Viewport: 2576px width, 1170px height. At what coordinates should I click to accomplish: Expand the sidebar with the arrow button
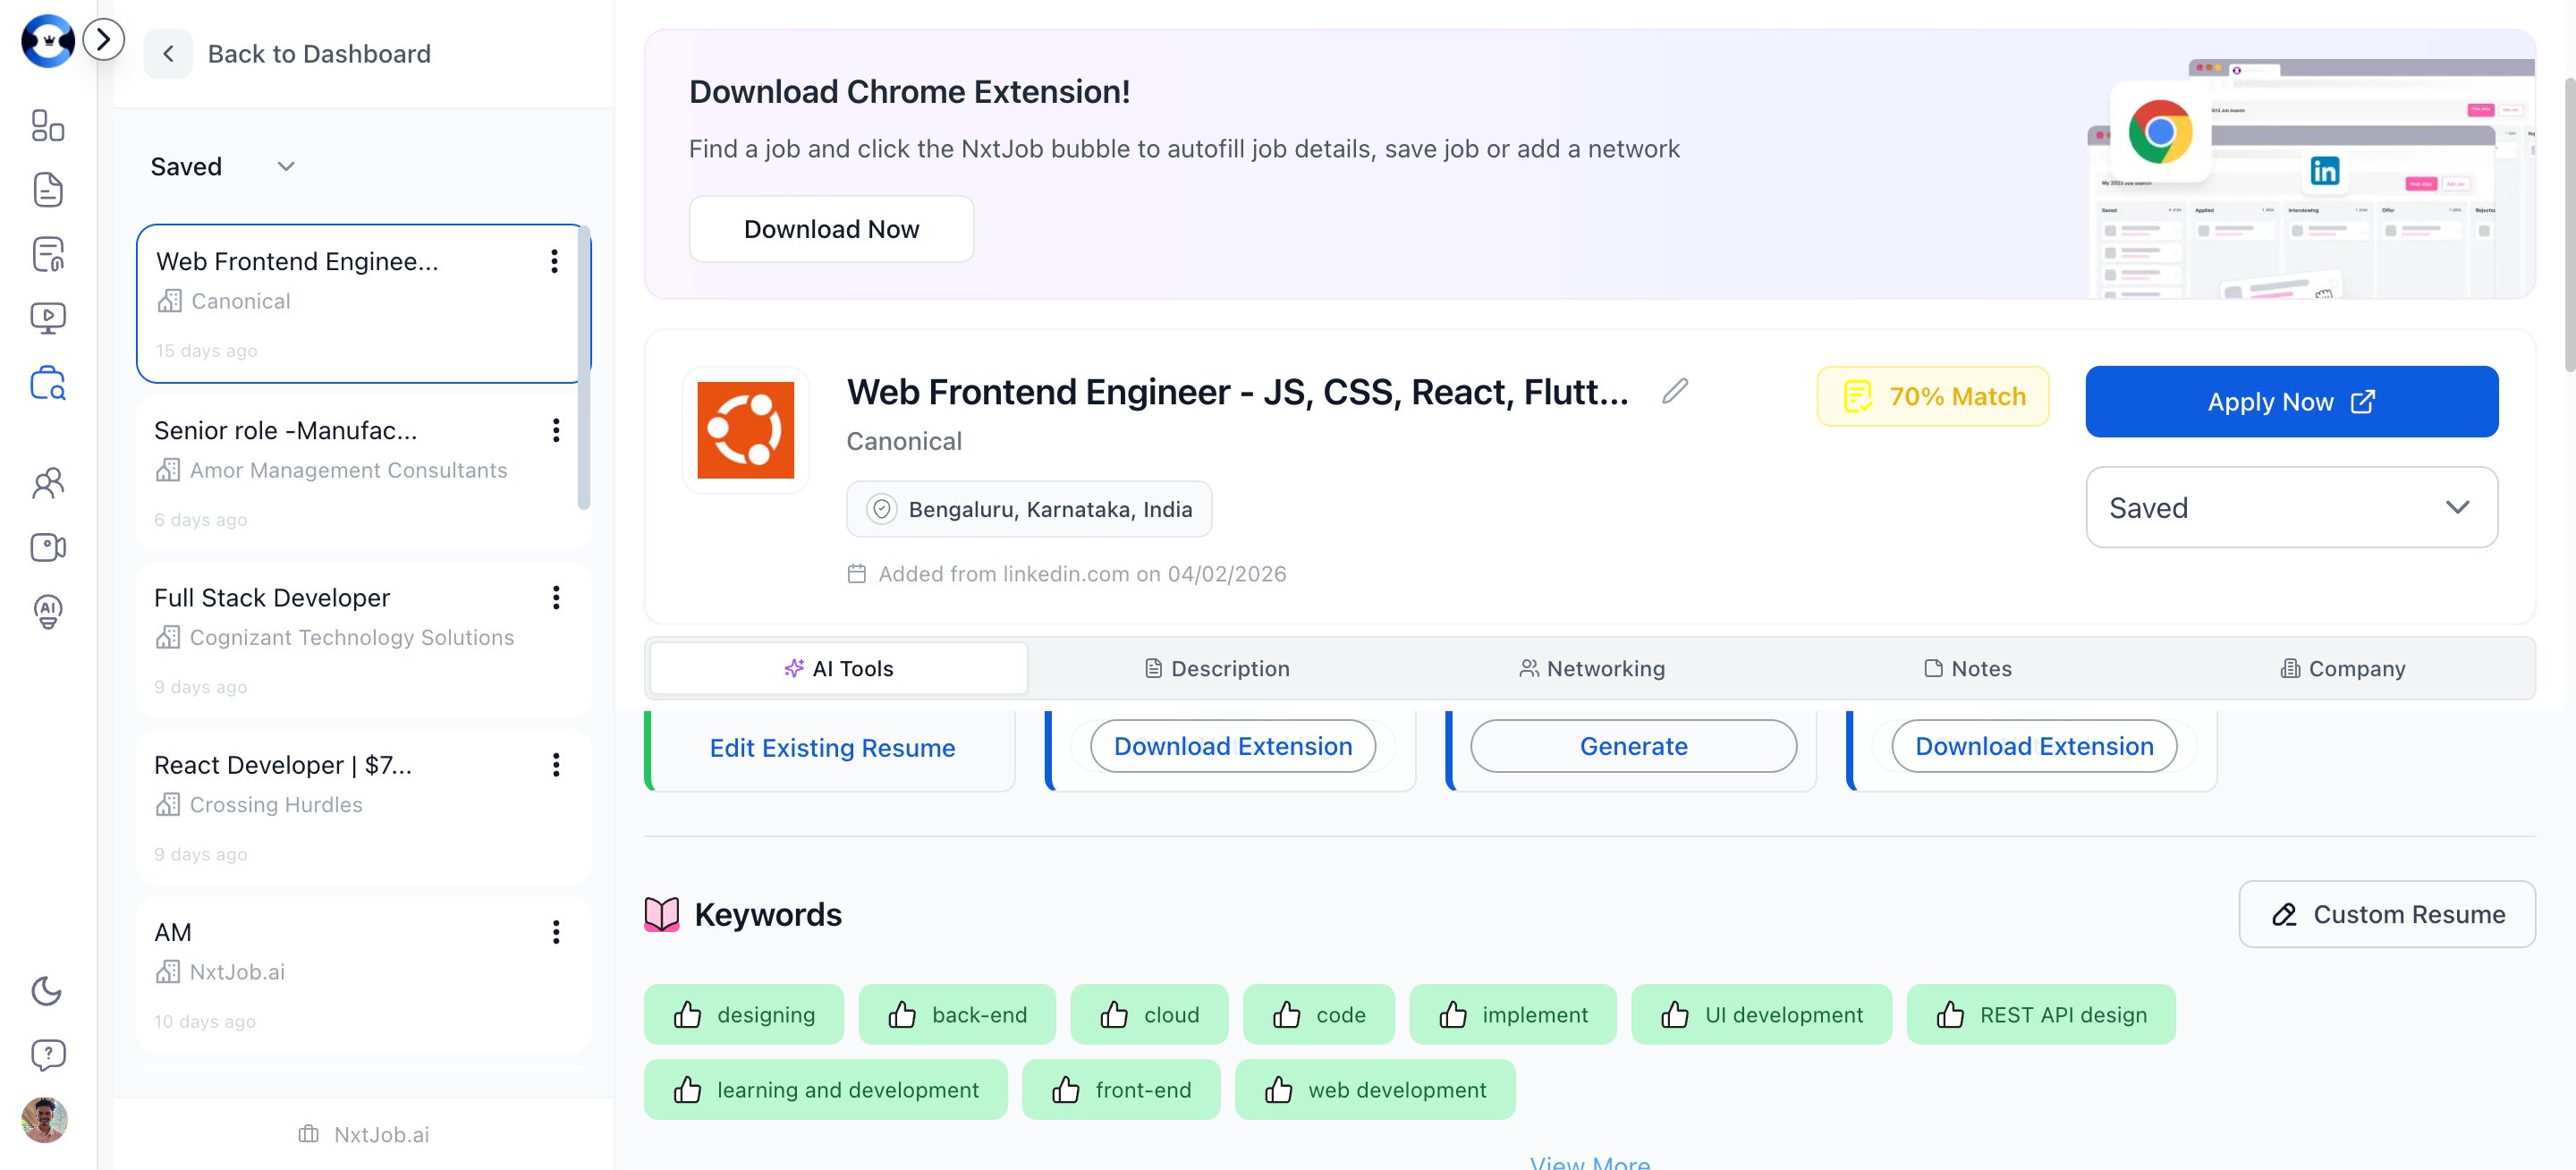coord(103,40)
